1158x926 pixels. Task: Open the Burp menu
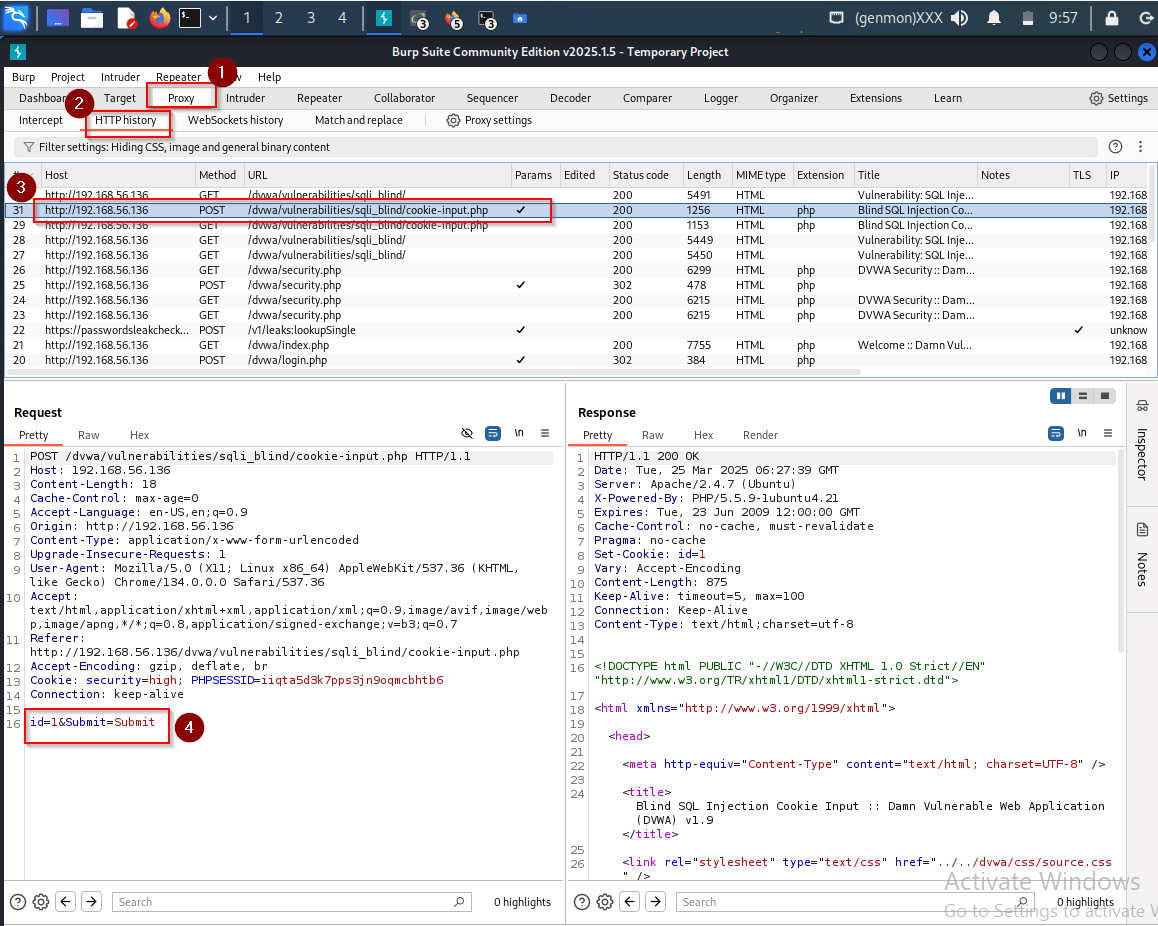click(24, 77)
